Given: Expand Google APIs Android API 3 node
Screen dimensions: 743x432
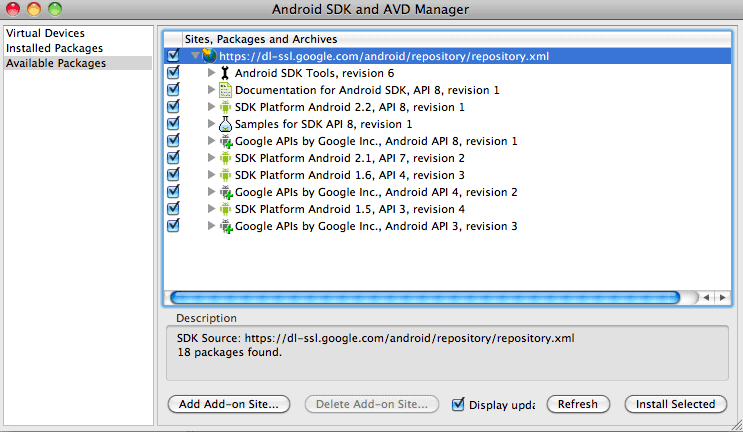Looking at the screenshot, I should (211, 226).
